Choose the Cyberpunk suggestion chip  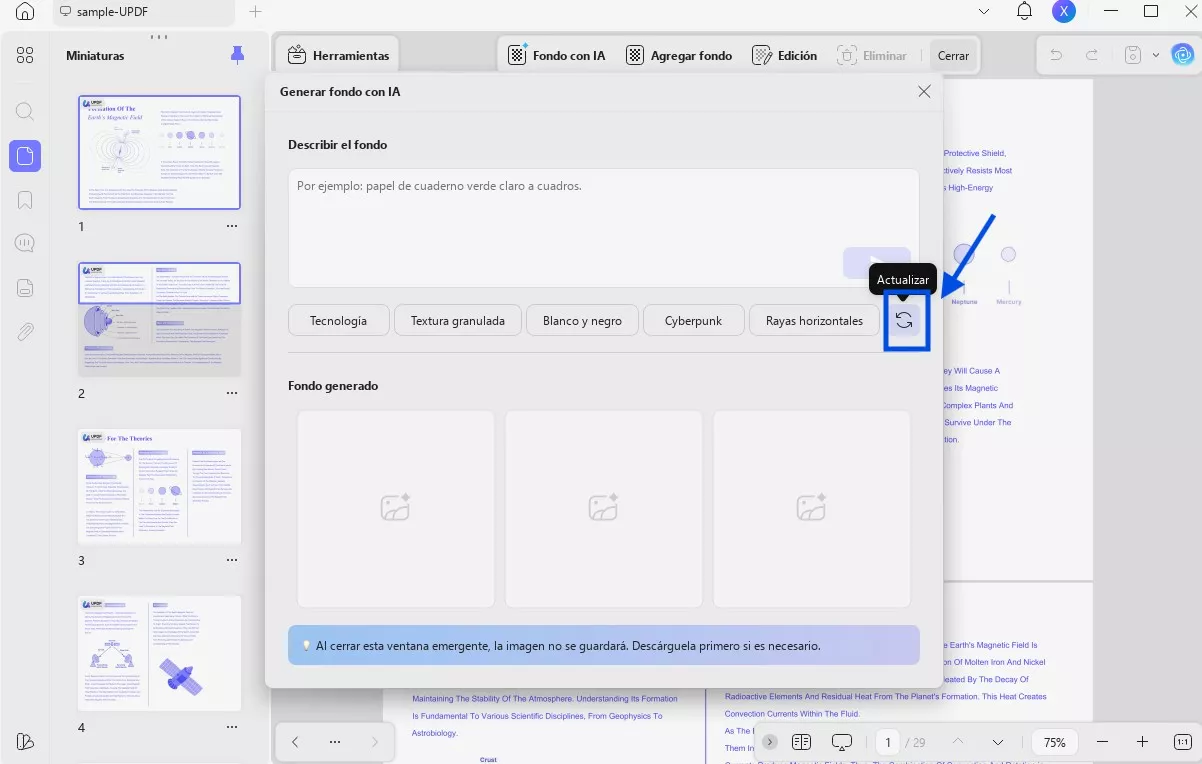[694, 320]
